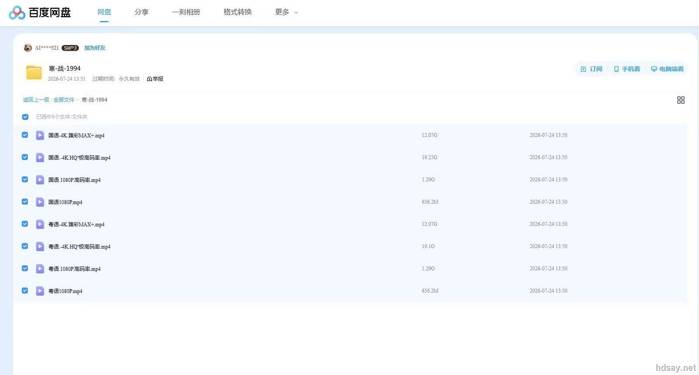Uncheck 粤语 4K HQ mp4 checkbox

point(25,246)
